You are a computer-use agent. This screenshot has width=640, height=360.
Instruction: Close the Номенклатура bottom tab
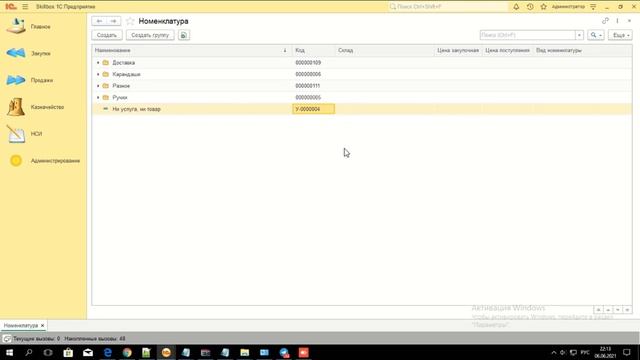(x=42, y=326)
